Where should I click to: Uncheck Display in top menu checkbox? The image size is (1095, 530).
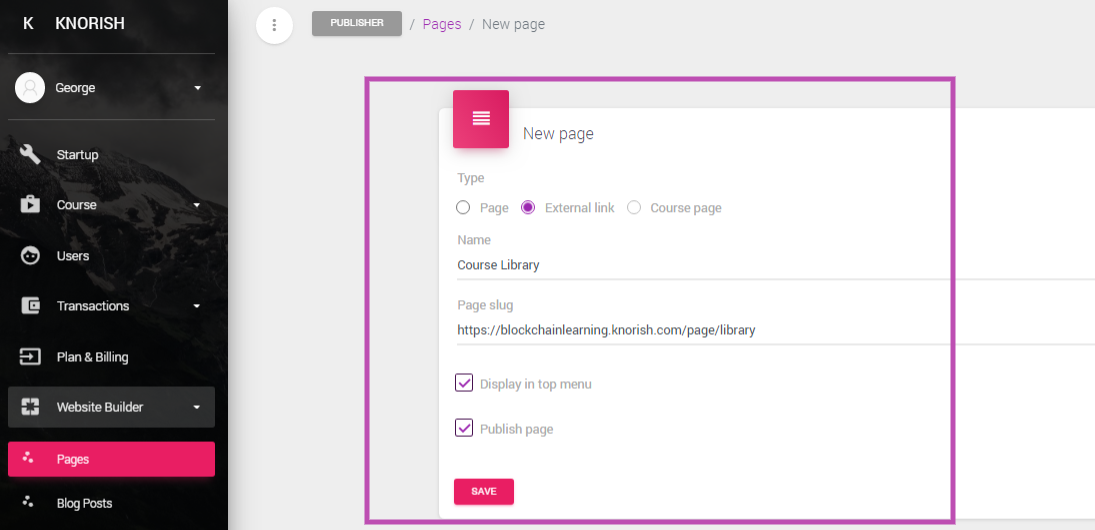pyautogui.click(x=464, y=383)
